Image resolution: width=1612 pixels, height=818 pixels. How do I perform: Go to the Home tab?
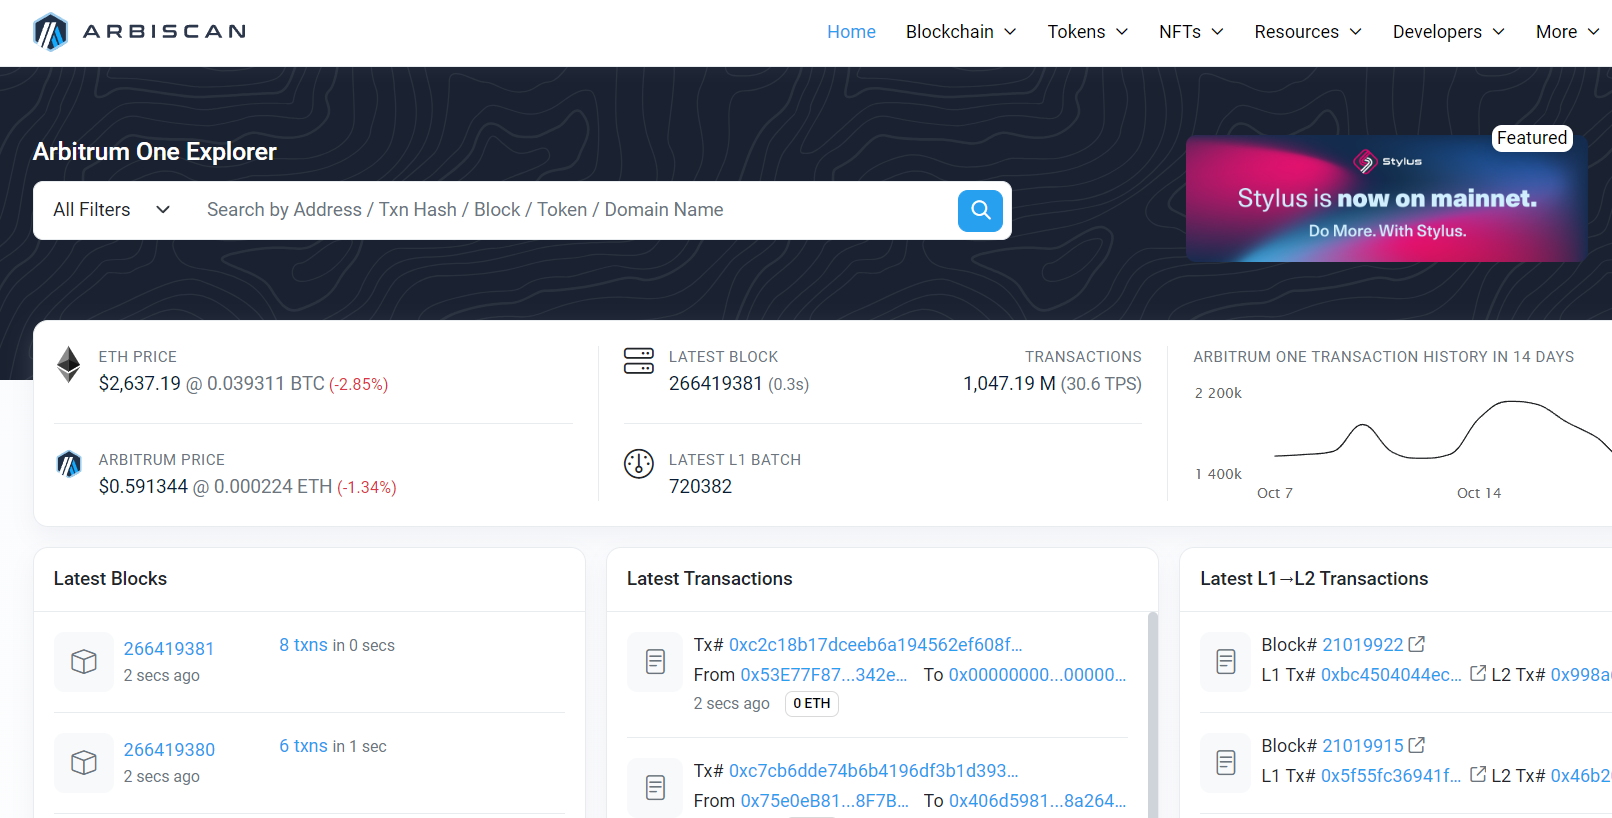tap(851, 32)
